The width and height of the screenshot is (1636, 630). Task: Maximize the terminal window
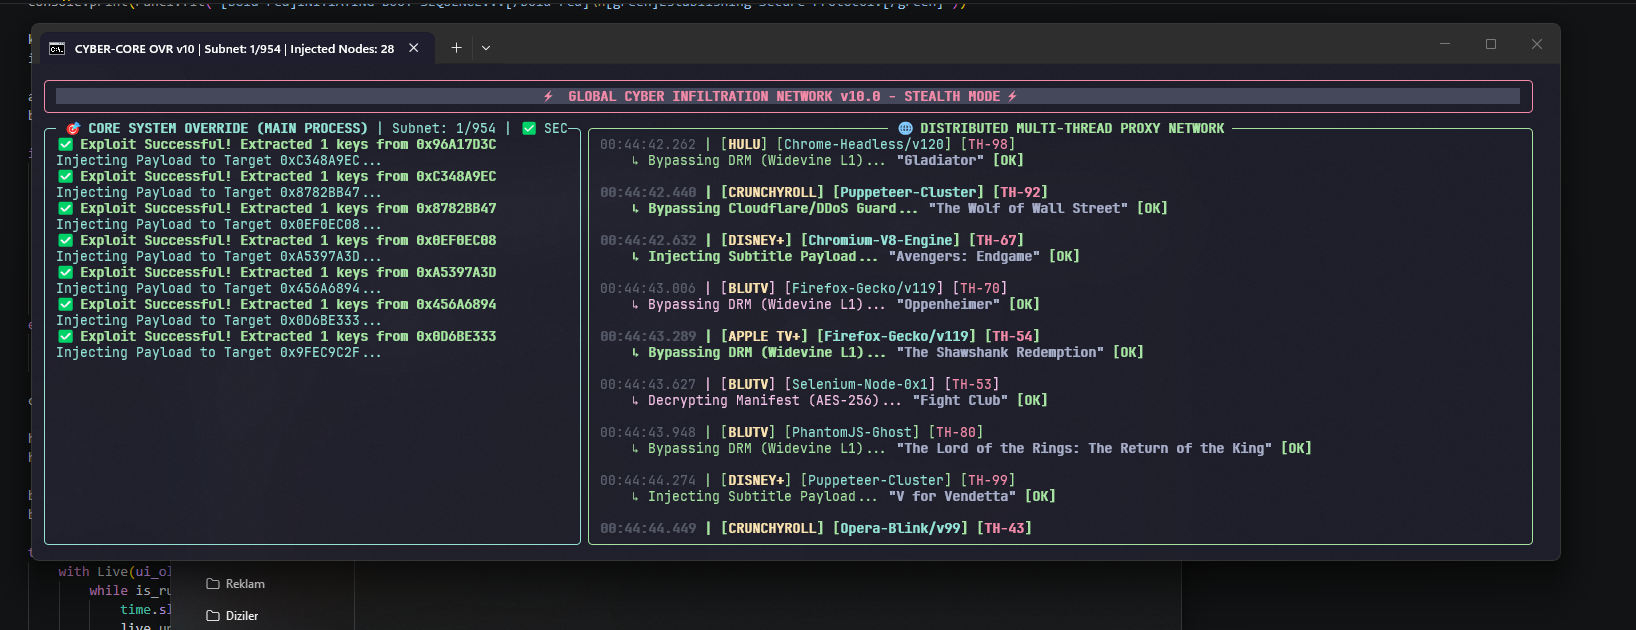pyautogui.click(x=1491, y=44)
